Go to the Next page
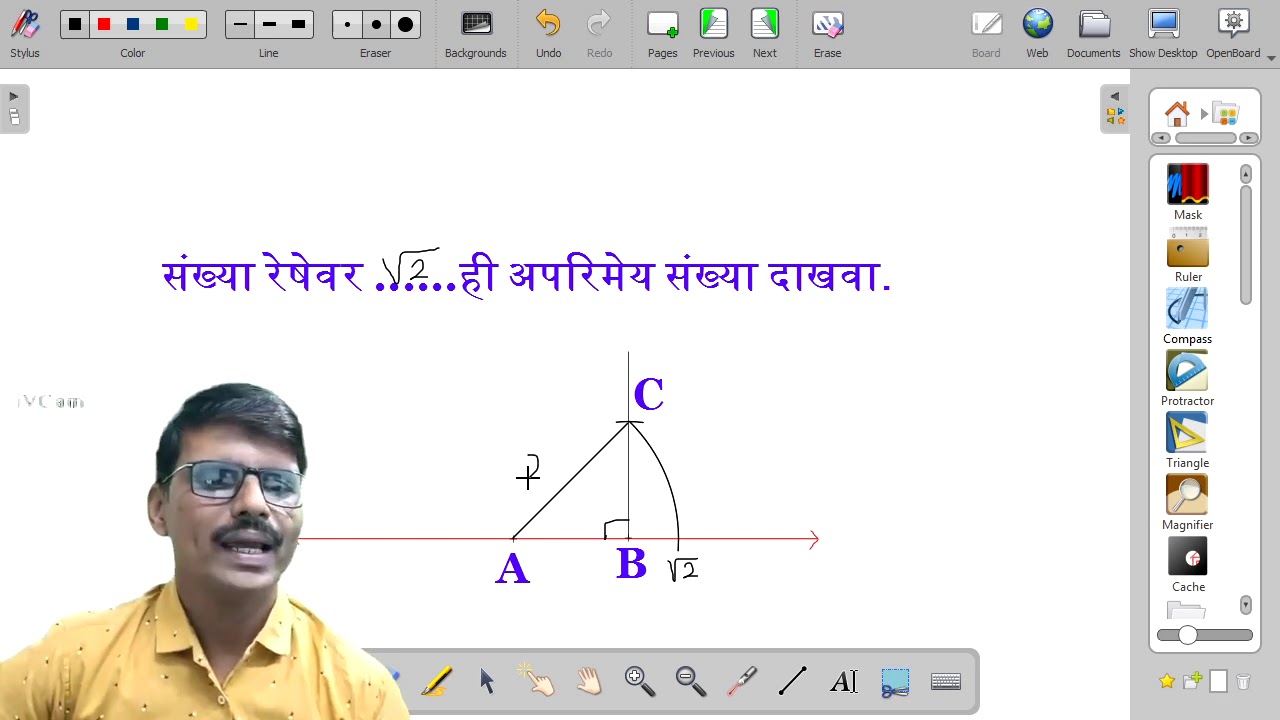This screenshot has width=1280, height=720. (x=765, y=34)
